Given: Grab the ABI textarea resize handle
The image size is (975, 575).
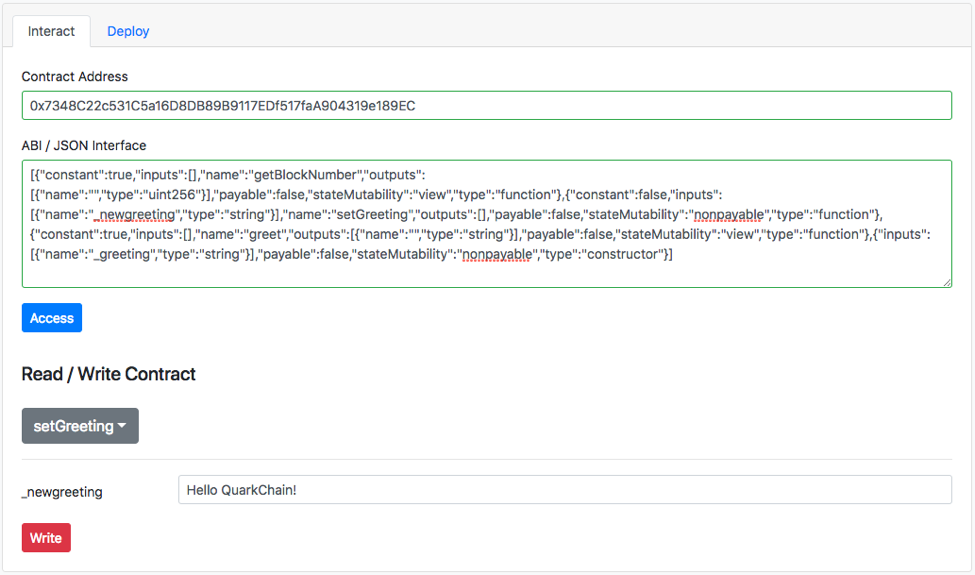Looking at the screenshot, I should pyautogui.click(x=946, y=282).
